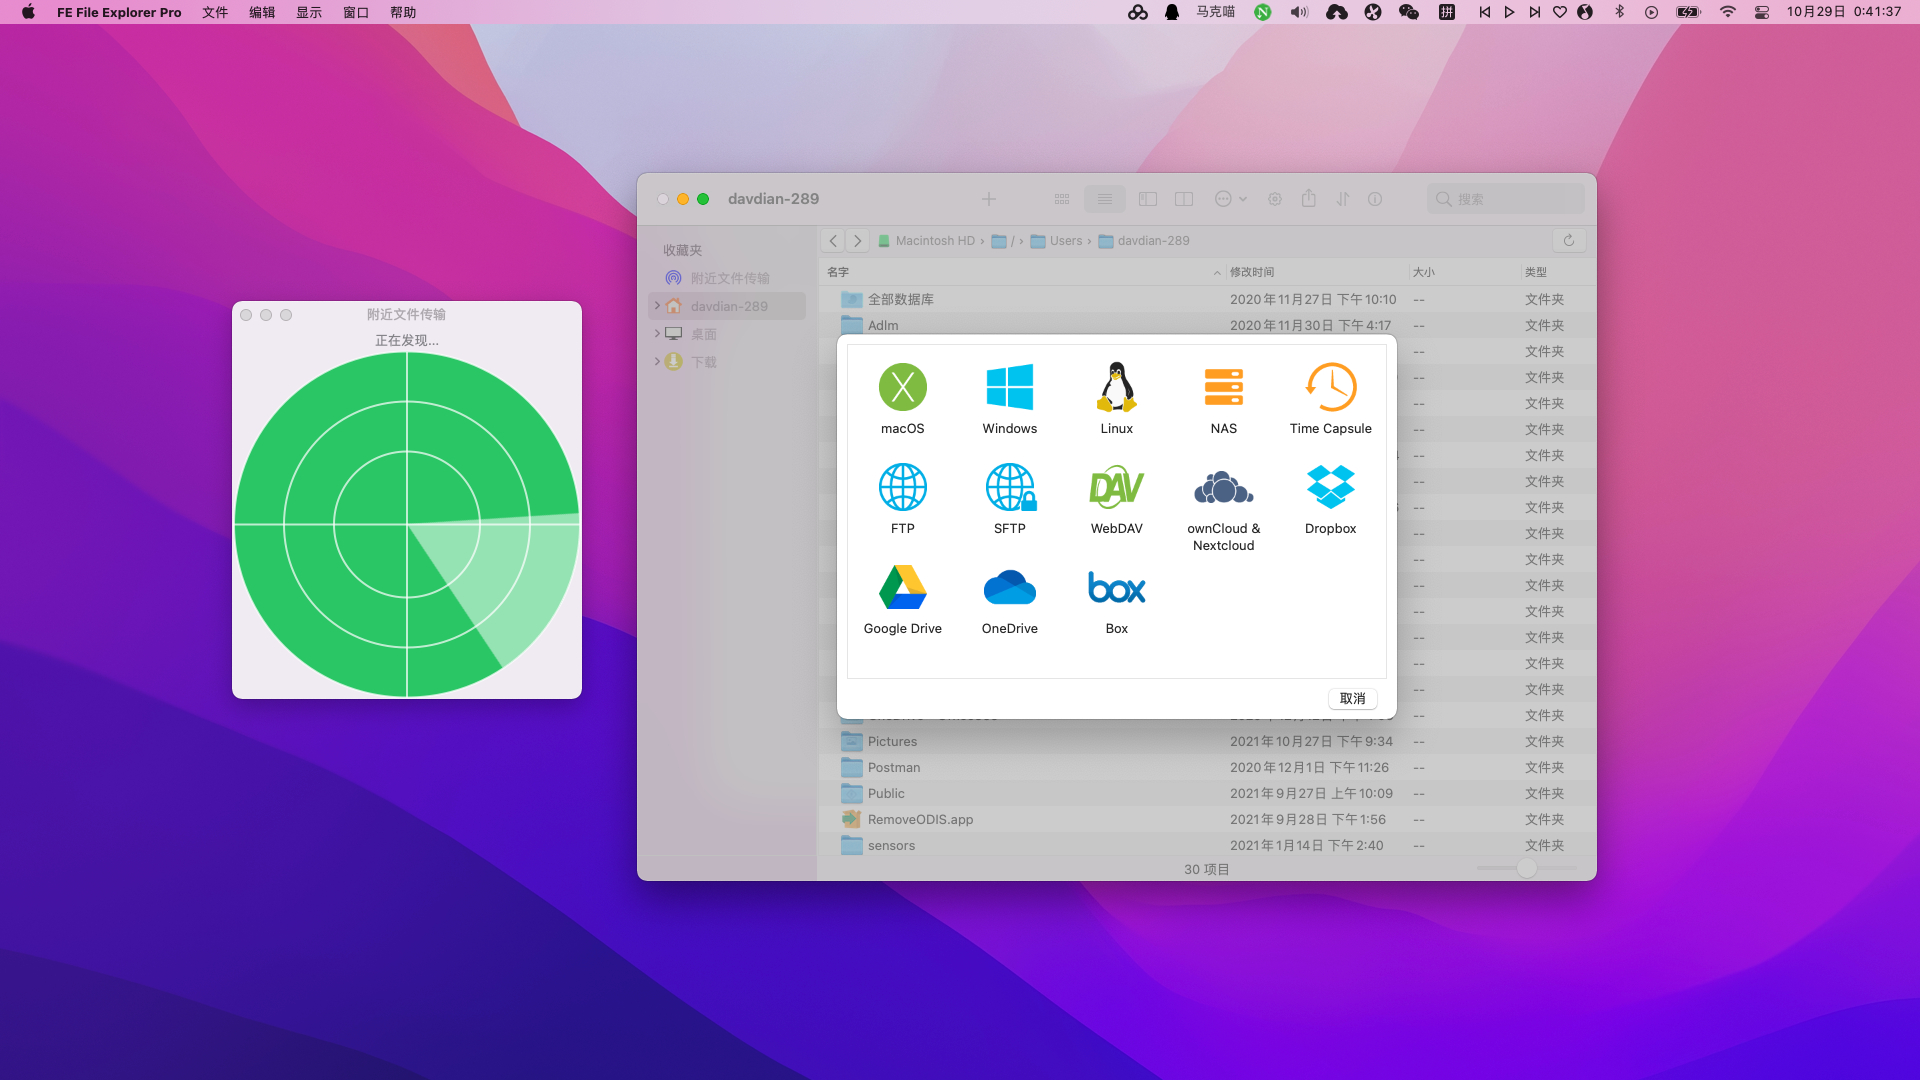The image size is (1920, 1080).
Task: Choose the OneDrive cloud icon
Action: tap(1009, 588)
